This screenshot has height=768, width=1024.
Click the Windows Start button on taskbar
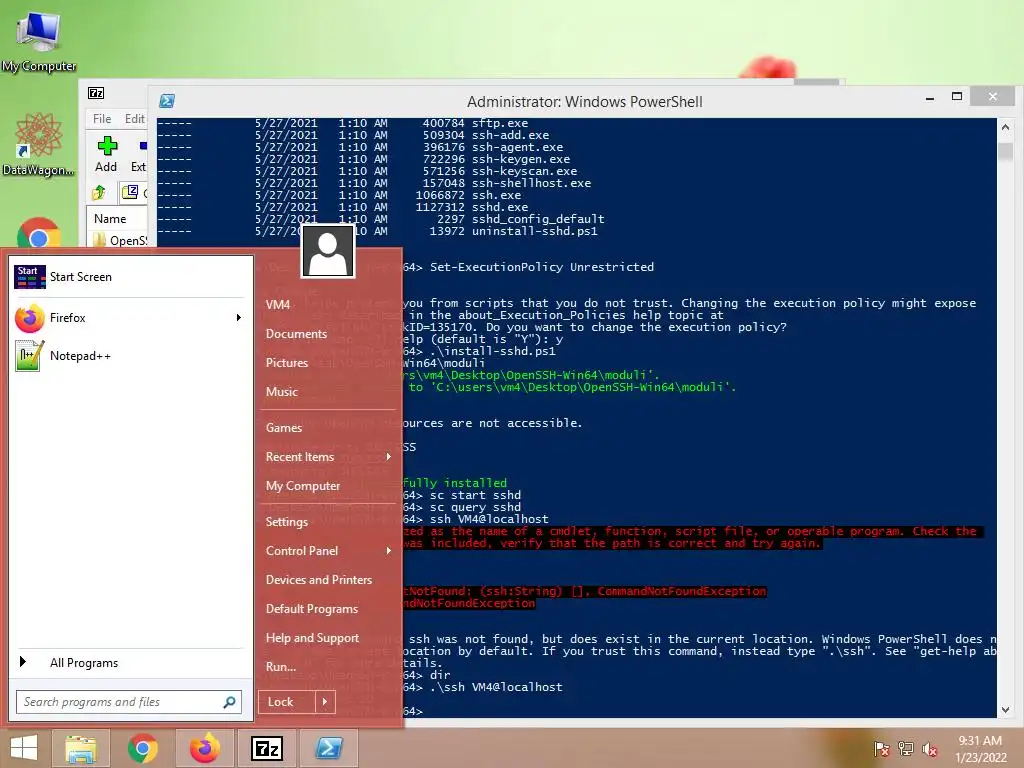pos(24,748)
